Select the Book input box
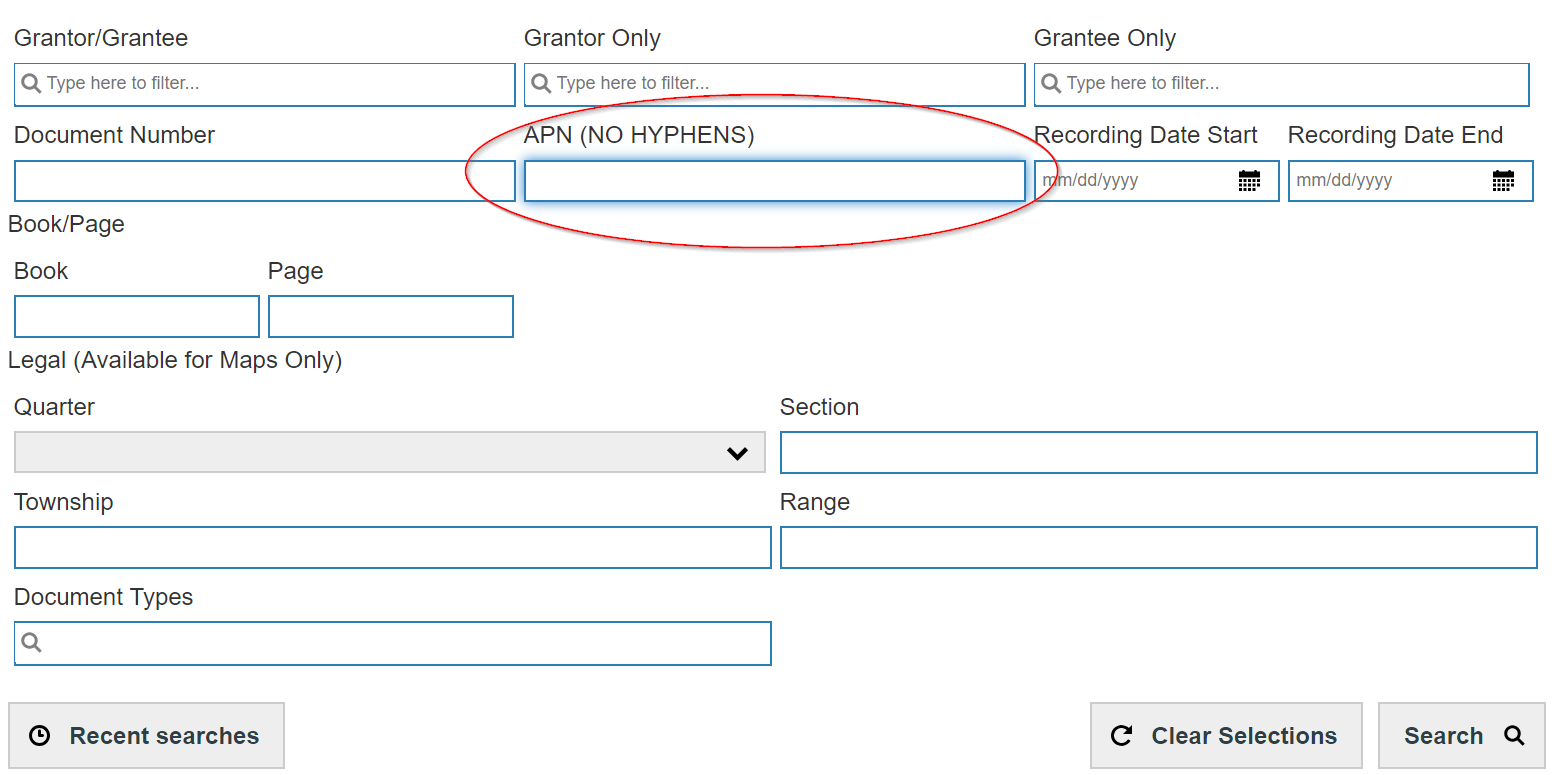Screen dimensions: 1559x775 pos(136,316)
